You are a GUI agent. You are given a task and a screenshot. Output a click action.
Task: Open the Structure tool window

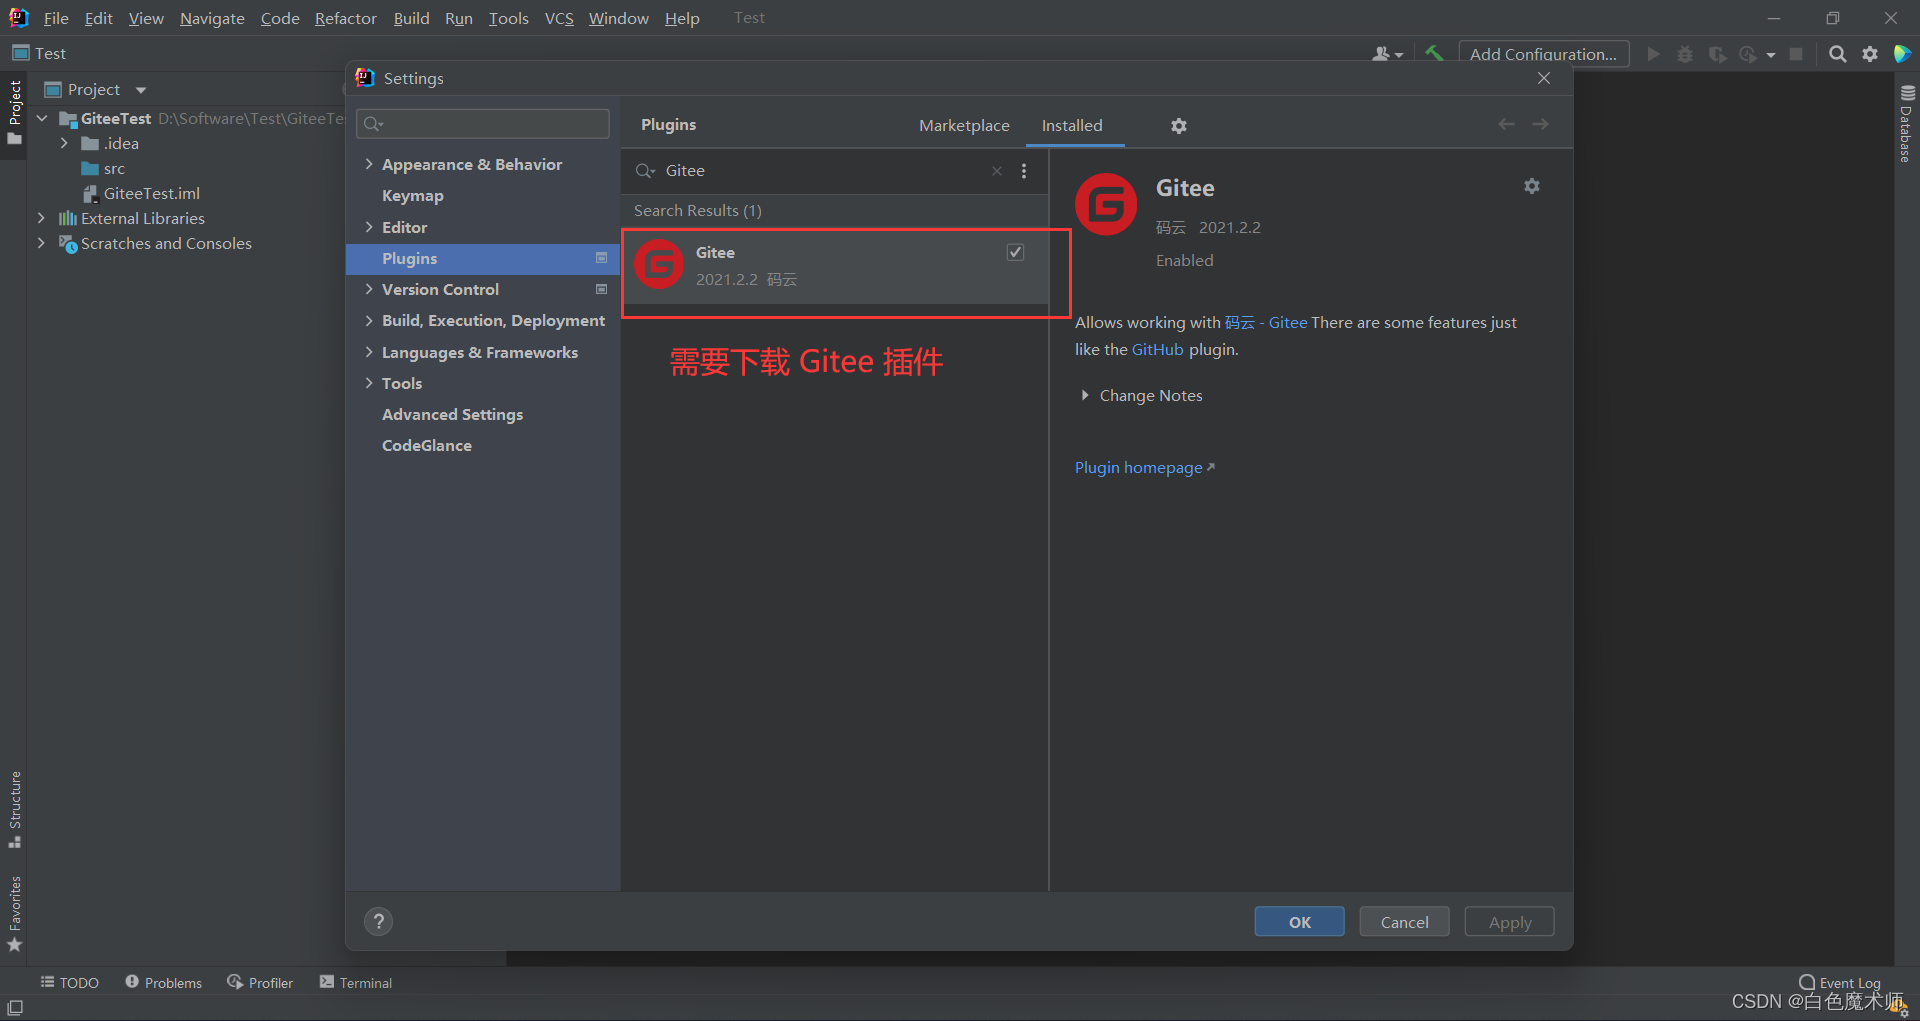click(15, 809)
